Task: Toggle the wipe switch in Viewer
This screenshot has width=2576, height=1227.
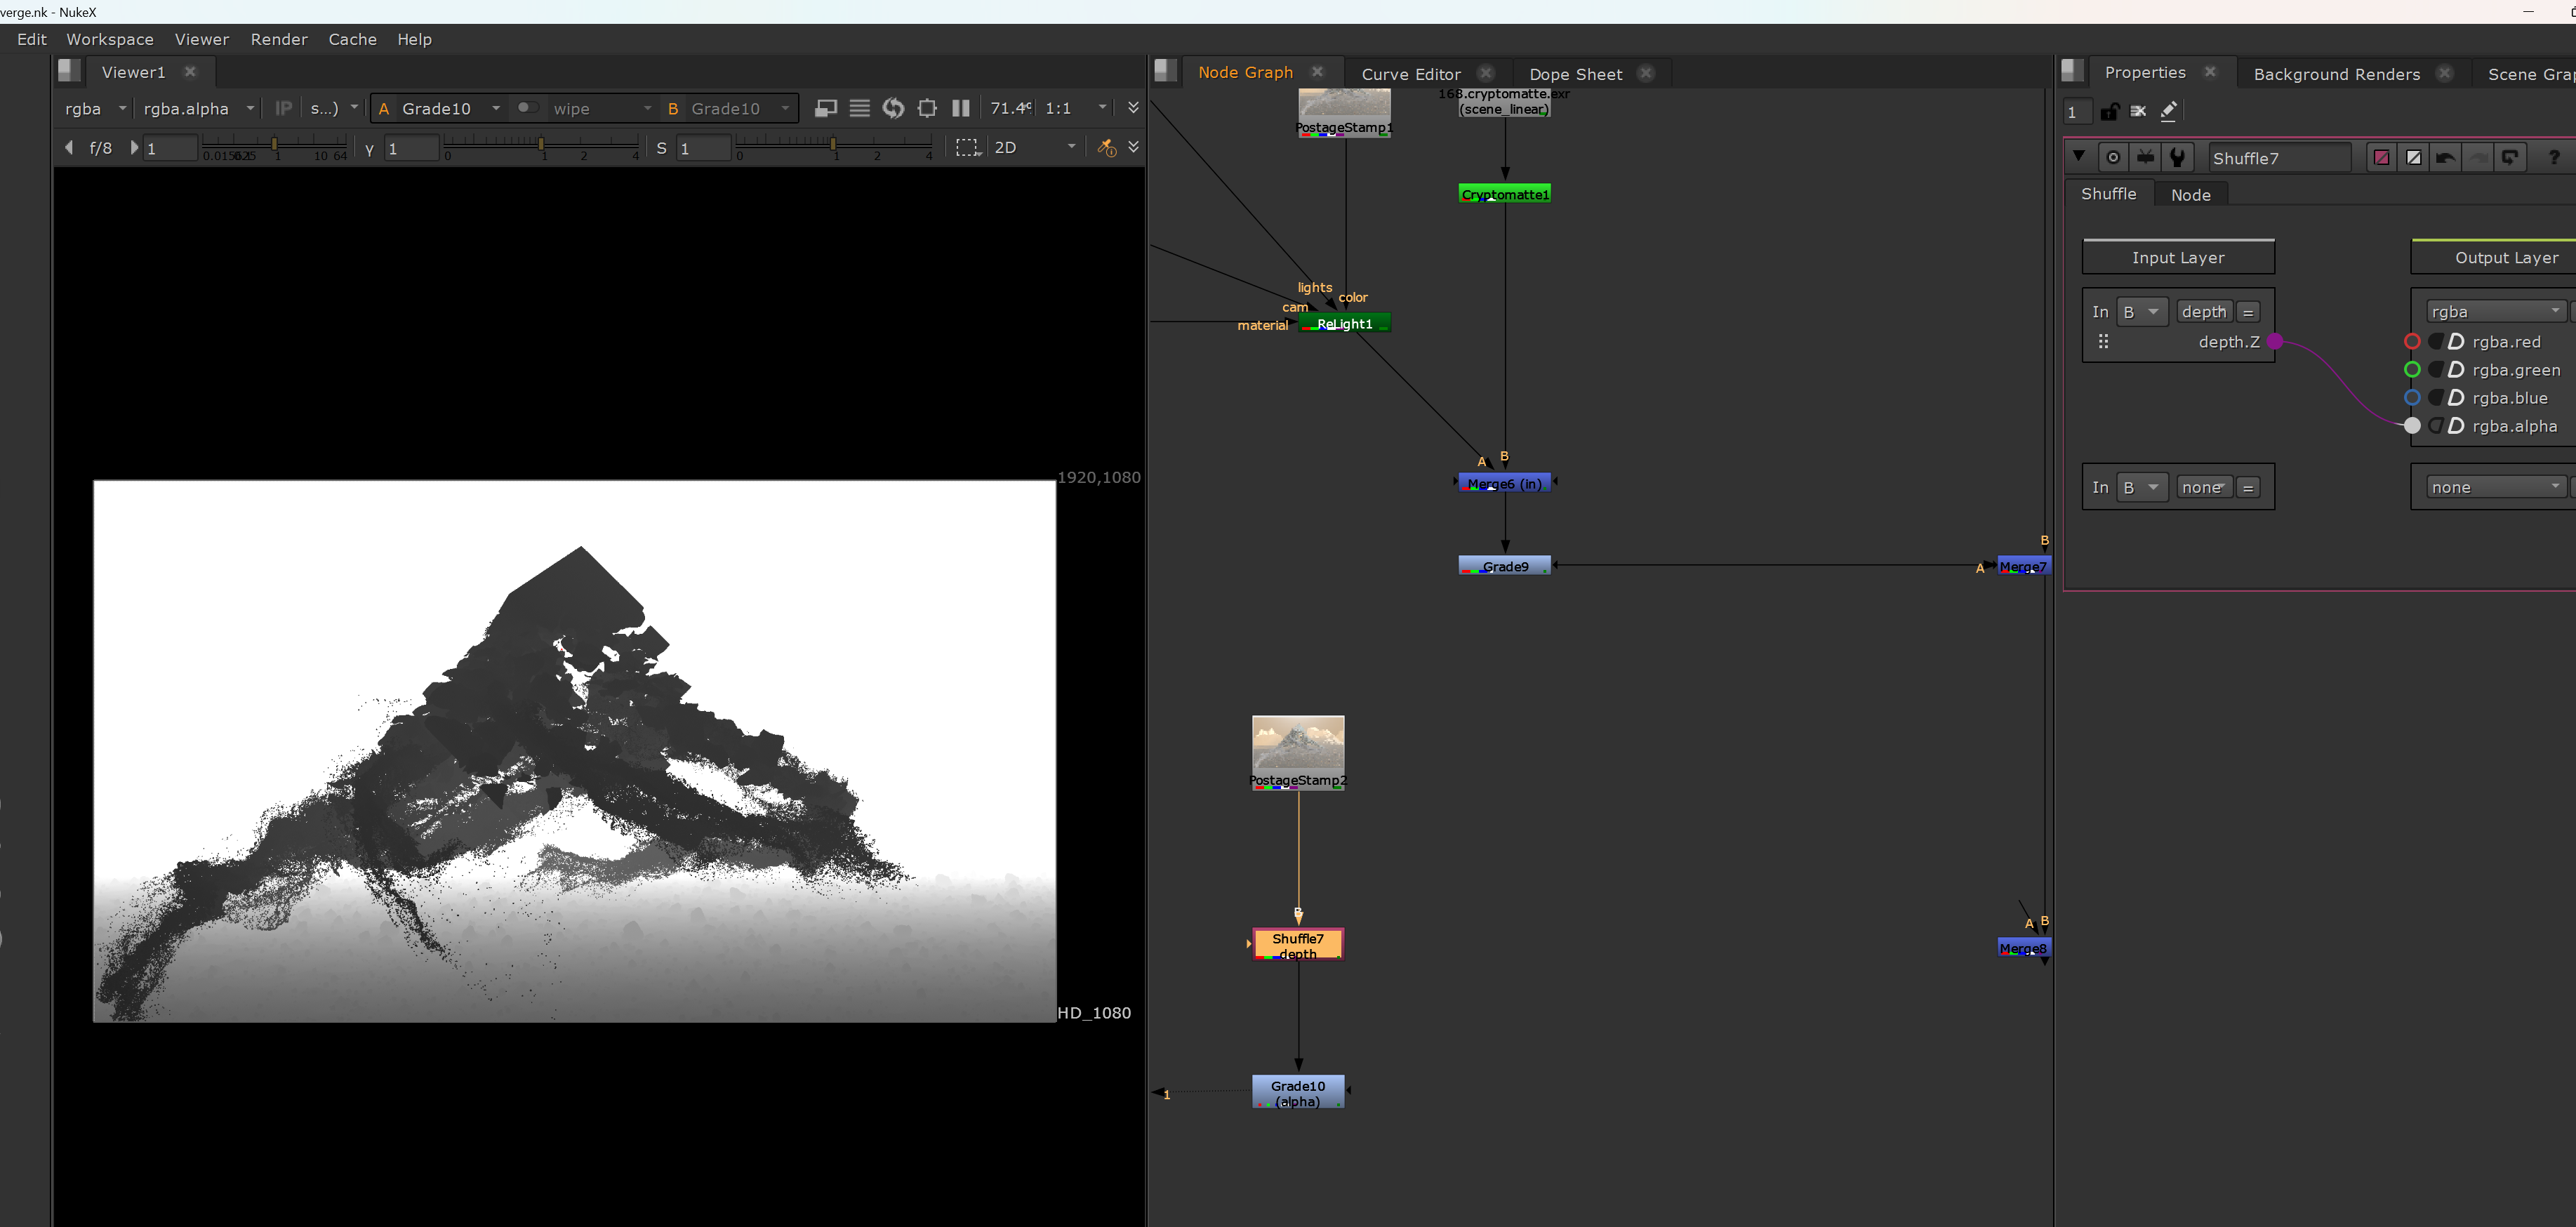Action: point(527,107)
